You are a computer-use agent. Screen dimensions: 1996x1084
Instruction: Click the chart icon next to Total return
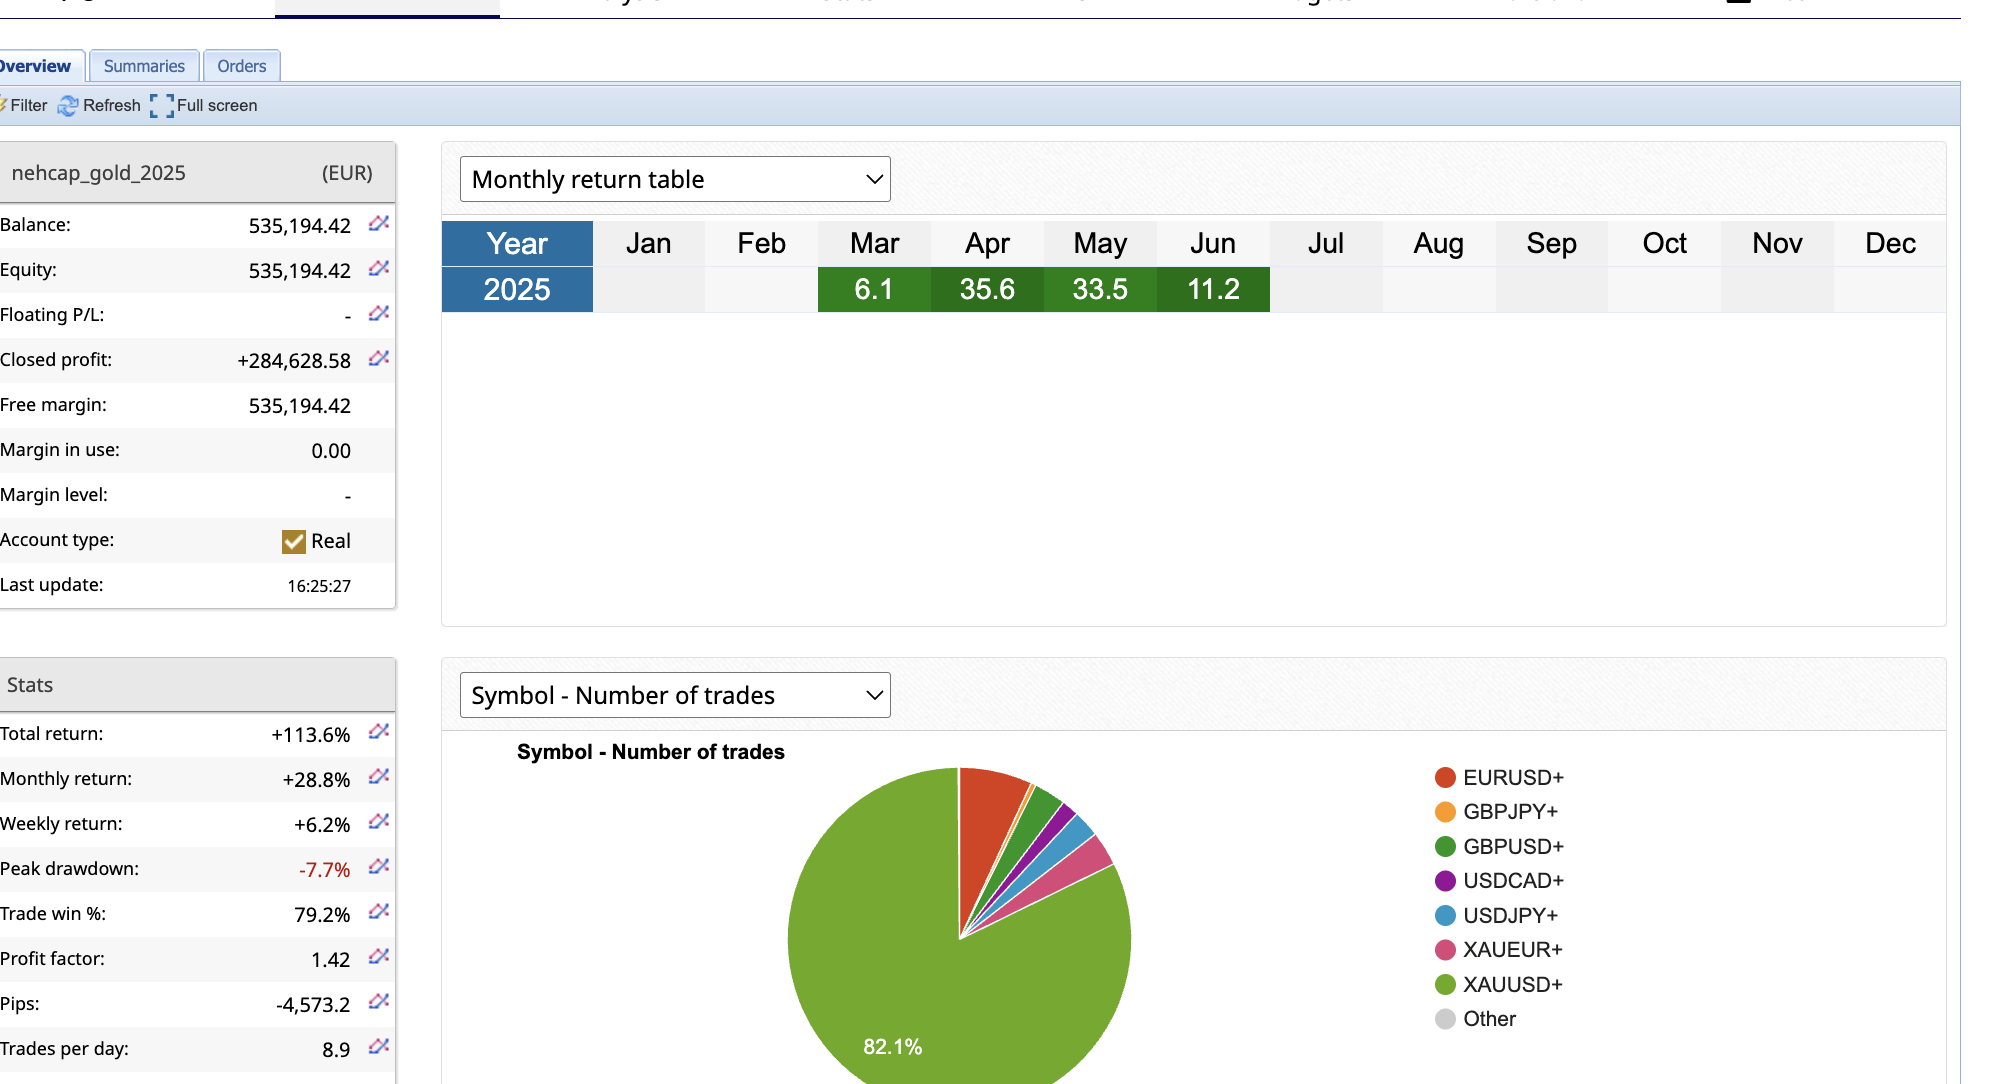tap(378, 732)
